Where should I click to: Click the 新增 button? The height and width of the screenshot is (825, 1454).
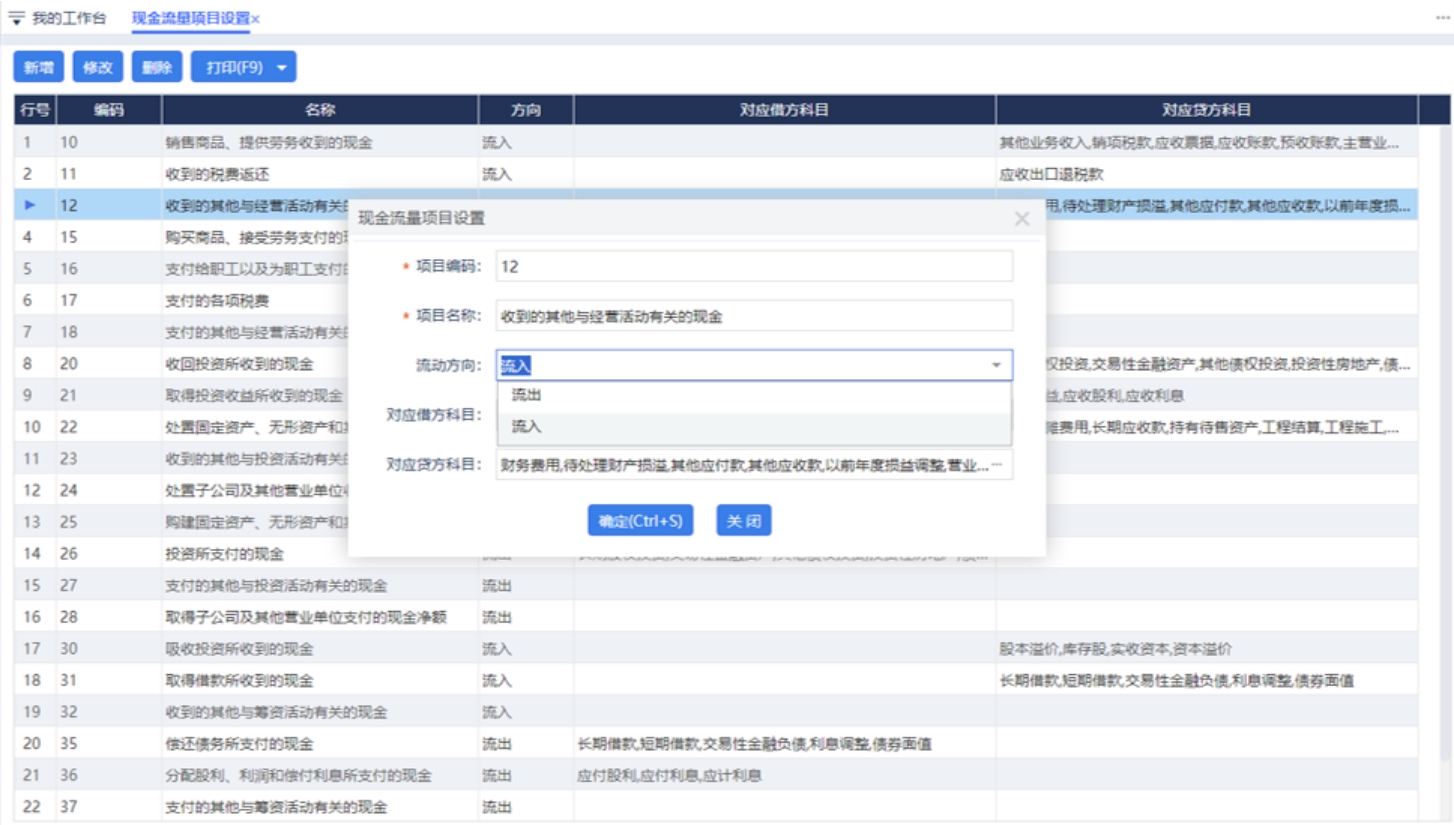pos(39,68)
